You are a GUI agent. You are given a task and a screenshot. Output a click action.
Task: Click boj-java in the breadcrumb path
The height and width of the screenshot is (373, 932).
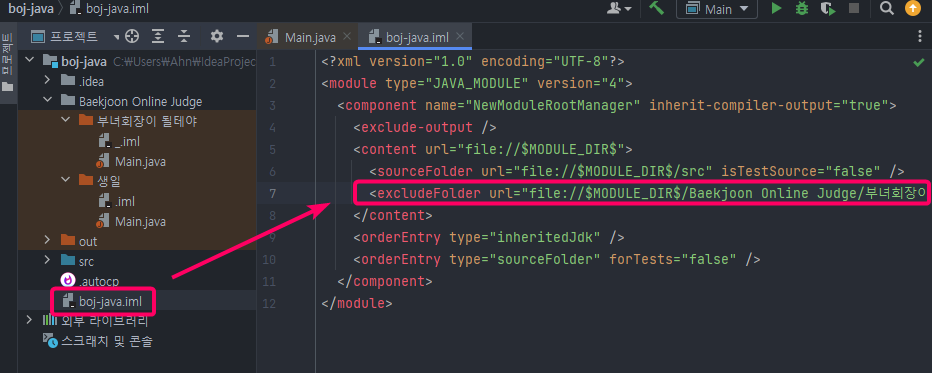click(x=31, y=8)
